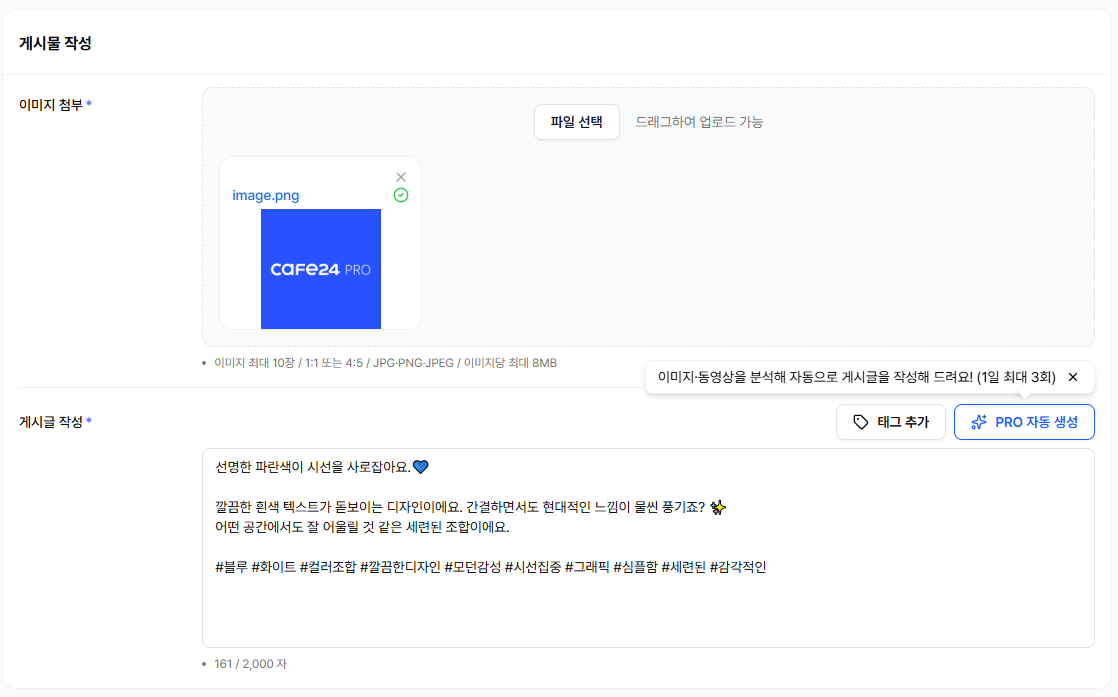This screenshot has height=697, width=1118.
Task: Dismiss the auto-generation tooltip with X
Action: pyautogui.click(x=1073, y=377)
